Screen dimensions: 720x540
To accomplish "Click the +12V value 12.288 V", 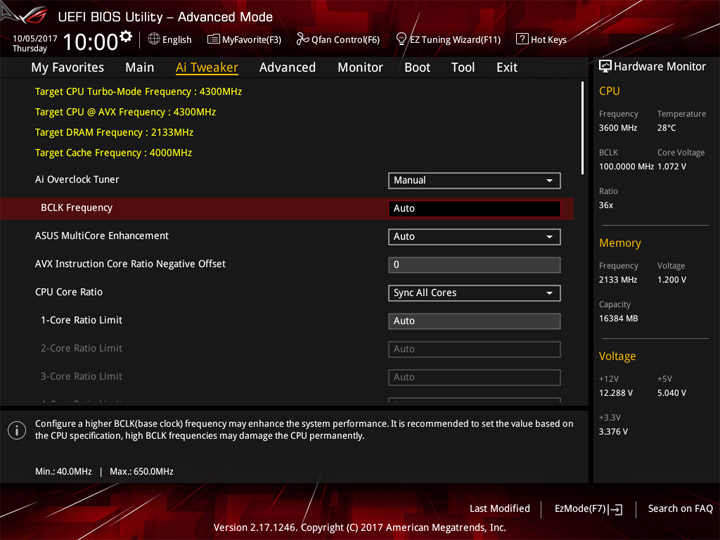I will (x=615, y=393).
